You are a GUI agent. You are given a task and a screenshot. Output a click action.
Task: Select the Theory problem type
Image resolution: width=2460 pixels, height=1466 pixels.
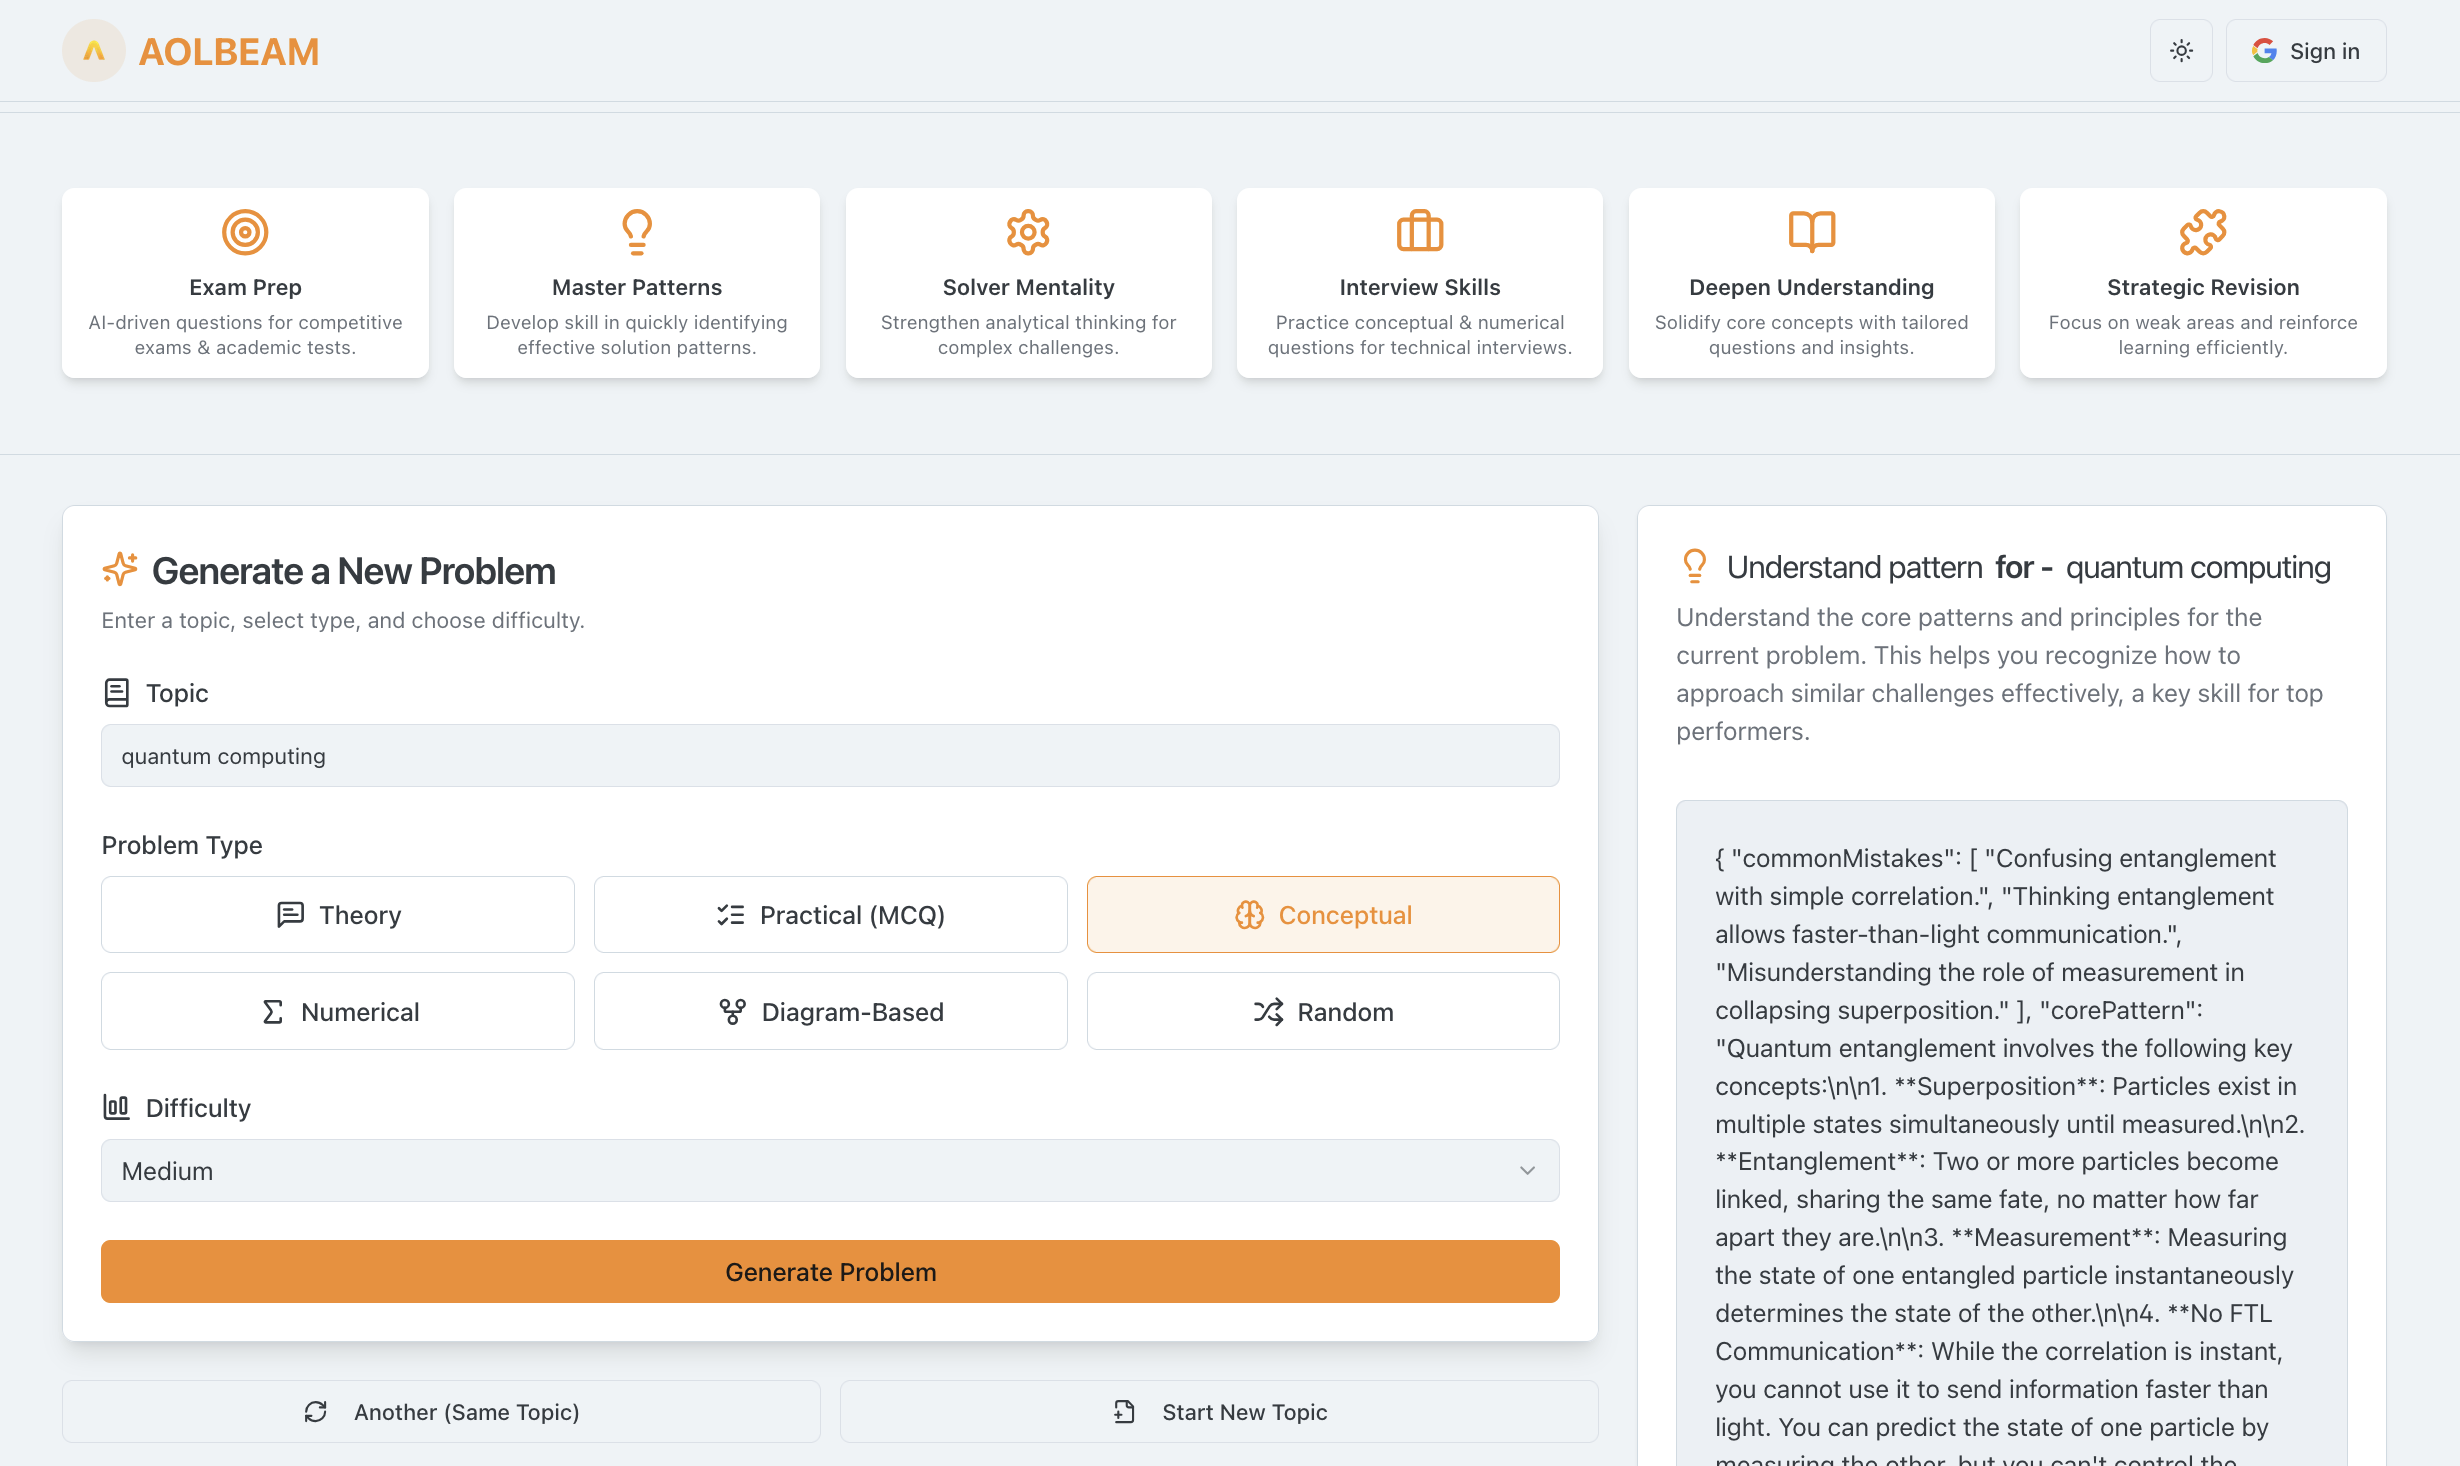(338, 915)
